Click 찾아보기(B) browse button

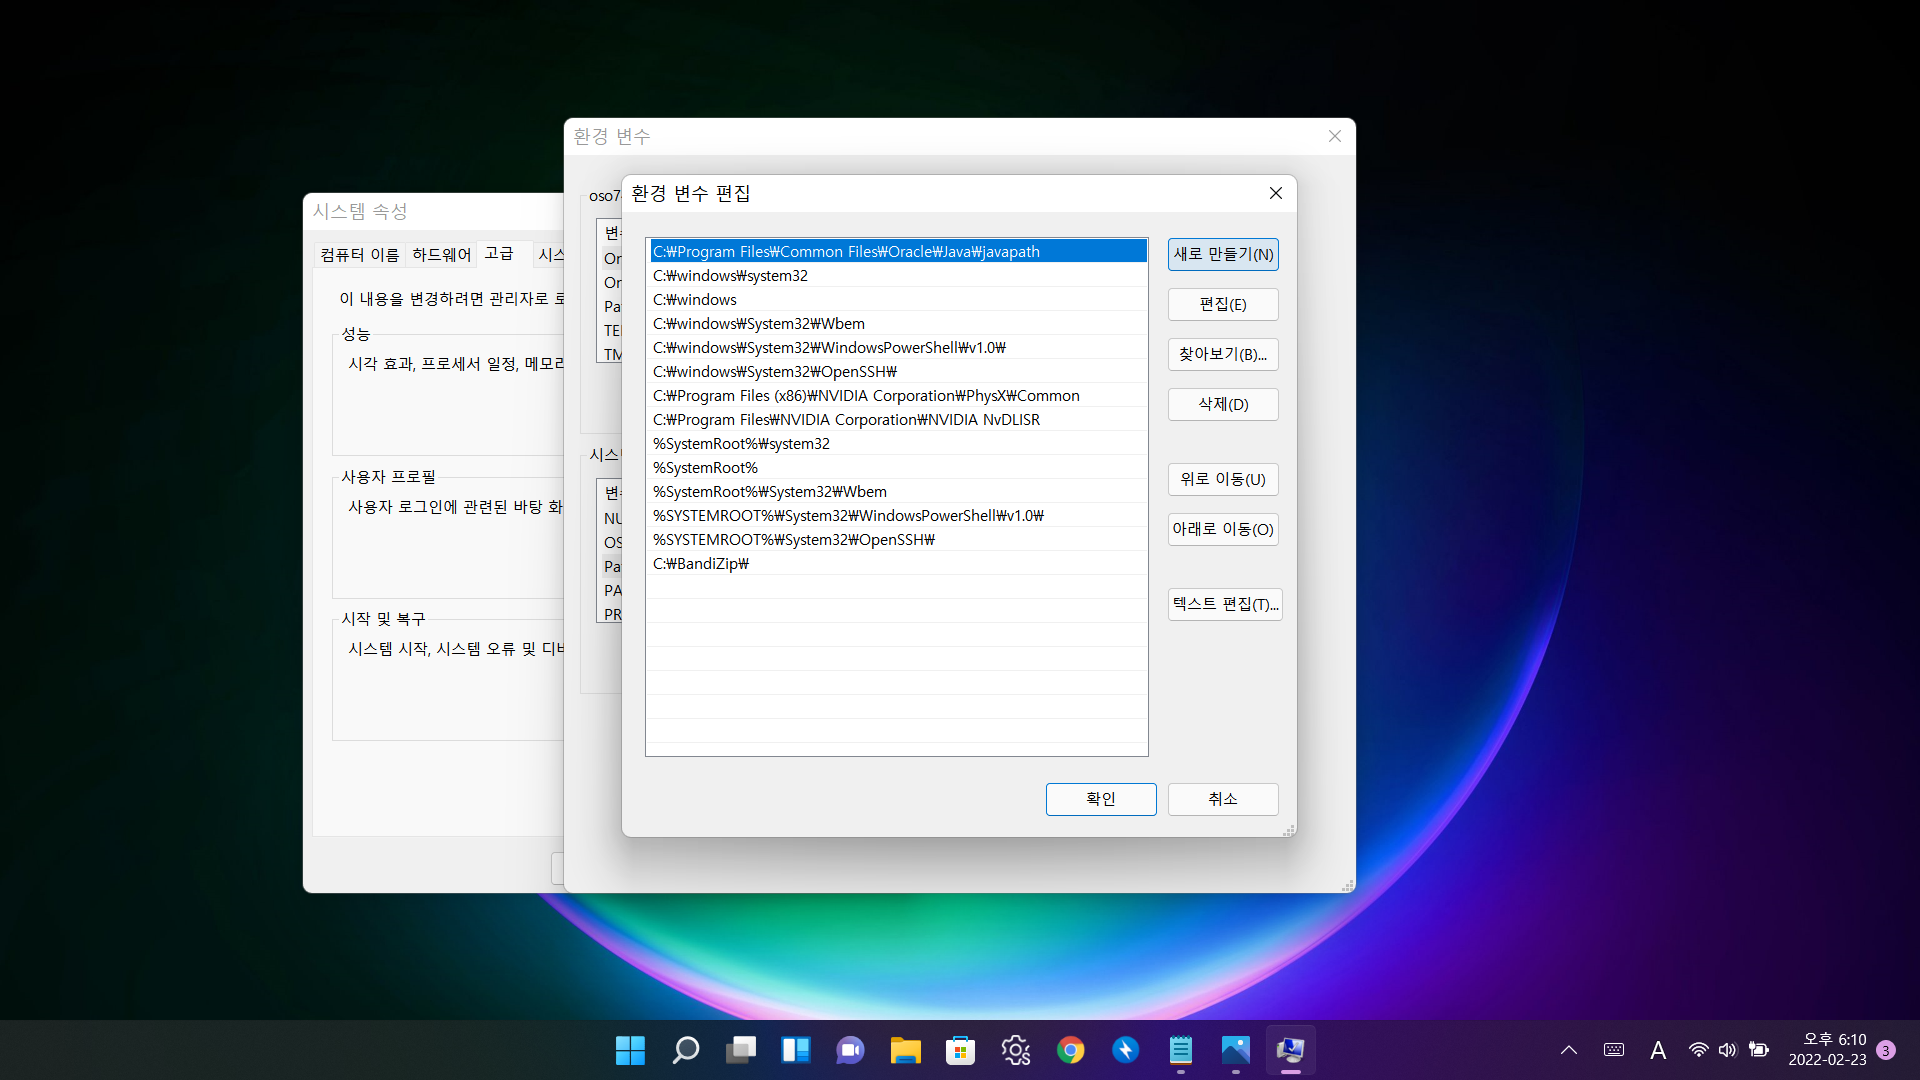coord(1223,354)
